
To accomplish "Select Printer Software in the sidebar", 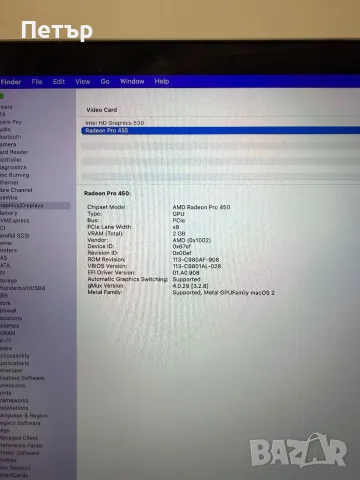I will tap(20, 453).
